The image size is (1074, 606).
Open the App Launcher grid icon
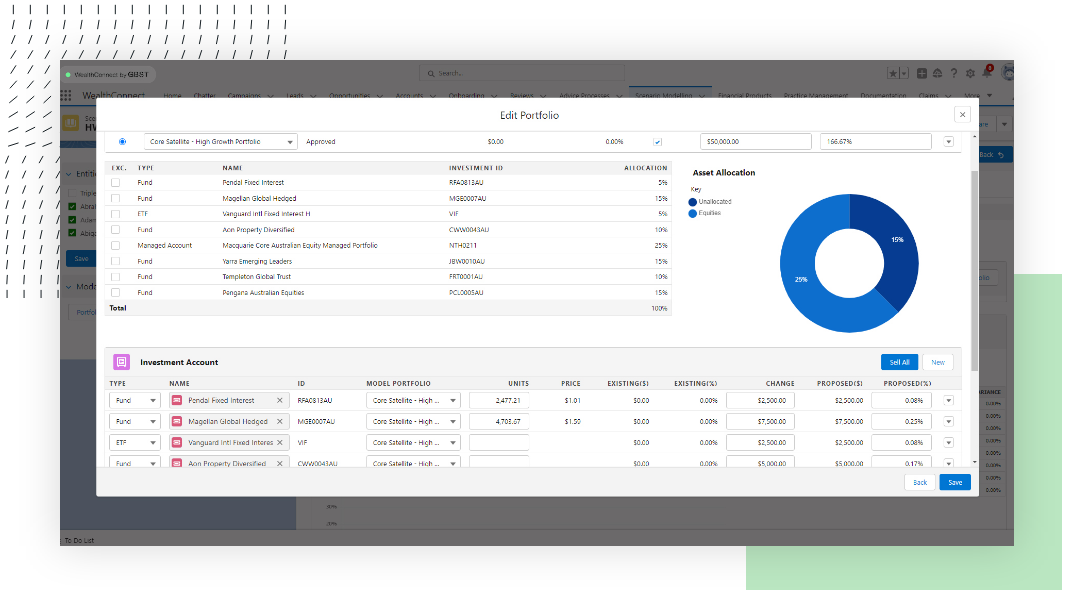click(x=66, y=95)
